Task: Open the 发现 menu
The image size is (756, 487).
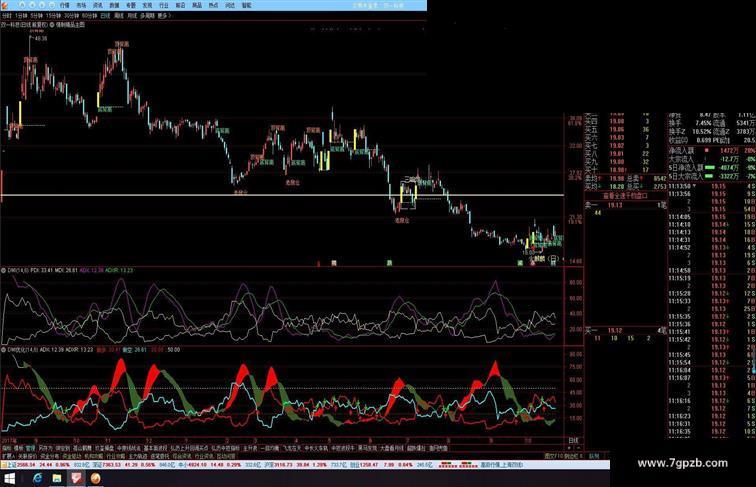Action: (148, 5)
